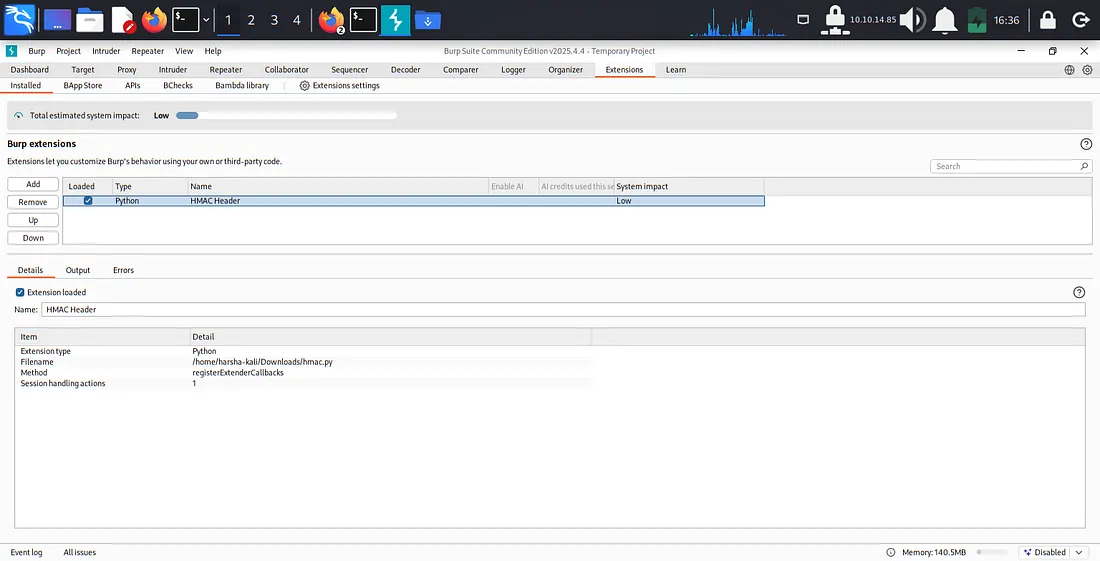
Task: Open the View menu
Action: point(184,51)
